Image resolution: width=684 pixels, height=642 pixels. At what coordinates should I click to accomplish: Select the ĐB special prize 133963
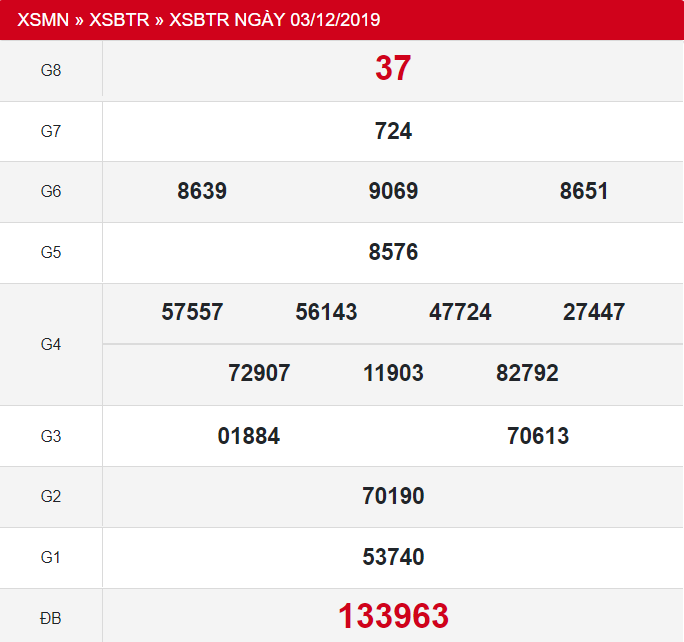(x=393, y=616)
